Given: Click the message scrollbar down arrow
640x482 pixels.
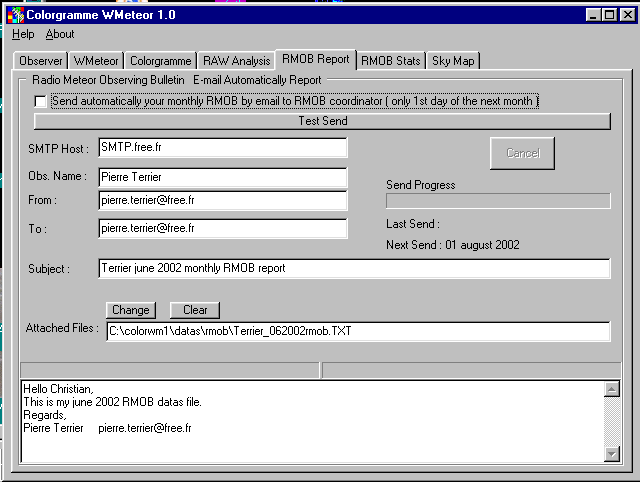Looking at the screenshot, I should click(612, 454).
